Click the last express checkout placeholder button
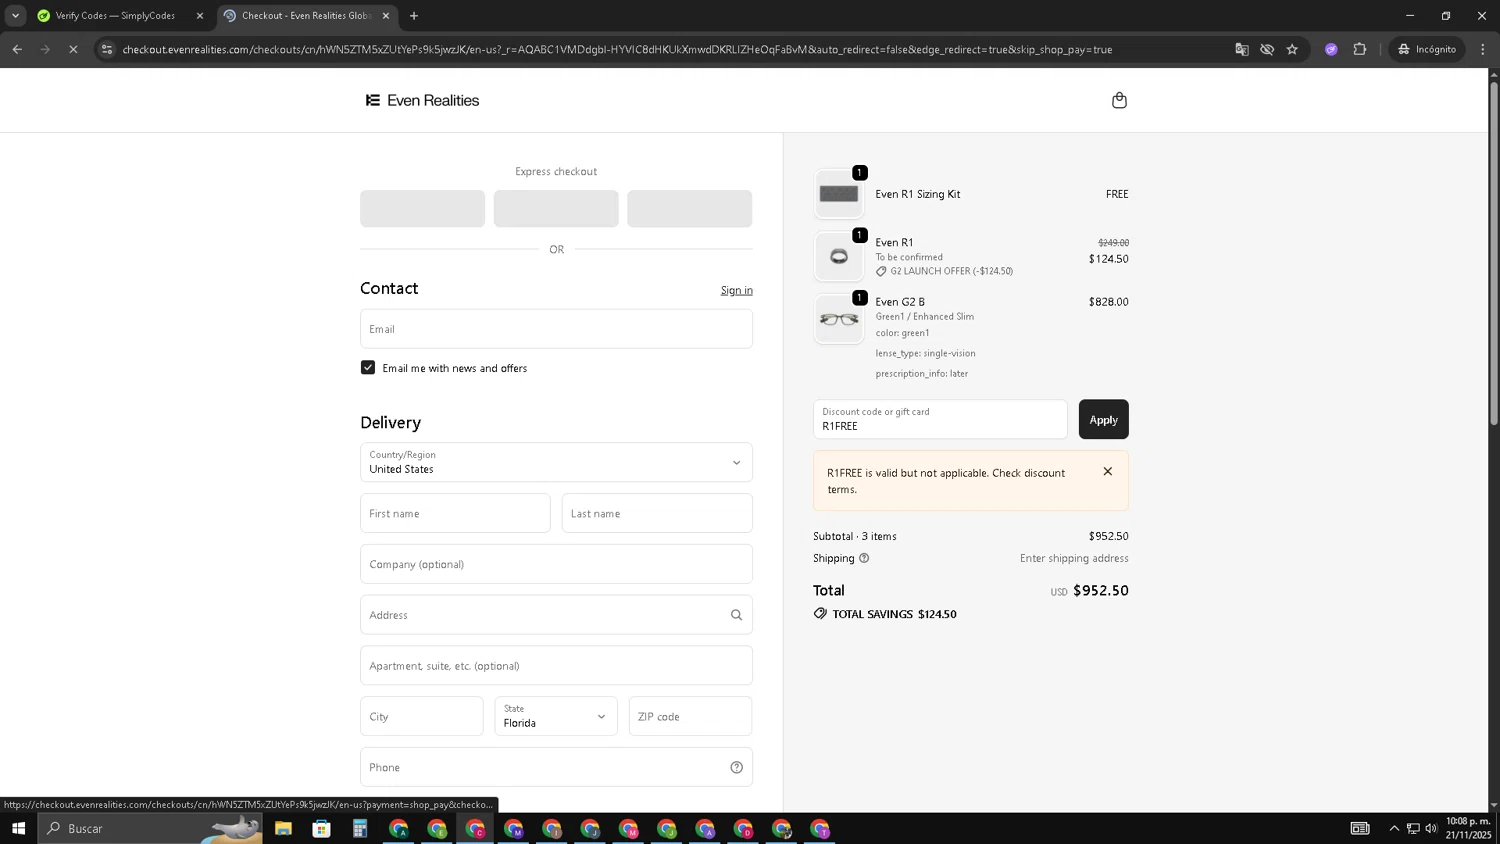The height and width of the screenshot is (844, 1500). (690, 209)
